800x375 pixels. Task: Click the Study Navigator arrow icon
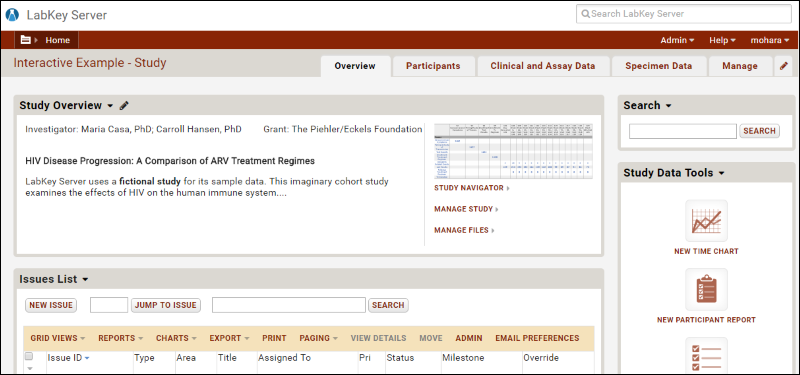[508, 188]
